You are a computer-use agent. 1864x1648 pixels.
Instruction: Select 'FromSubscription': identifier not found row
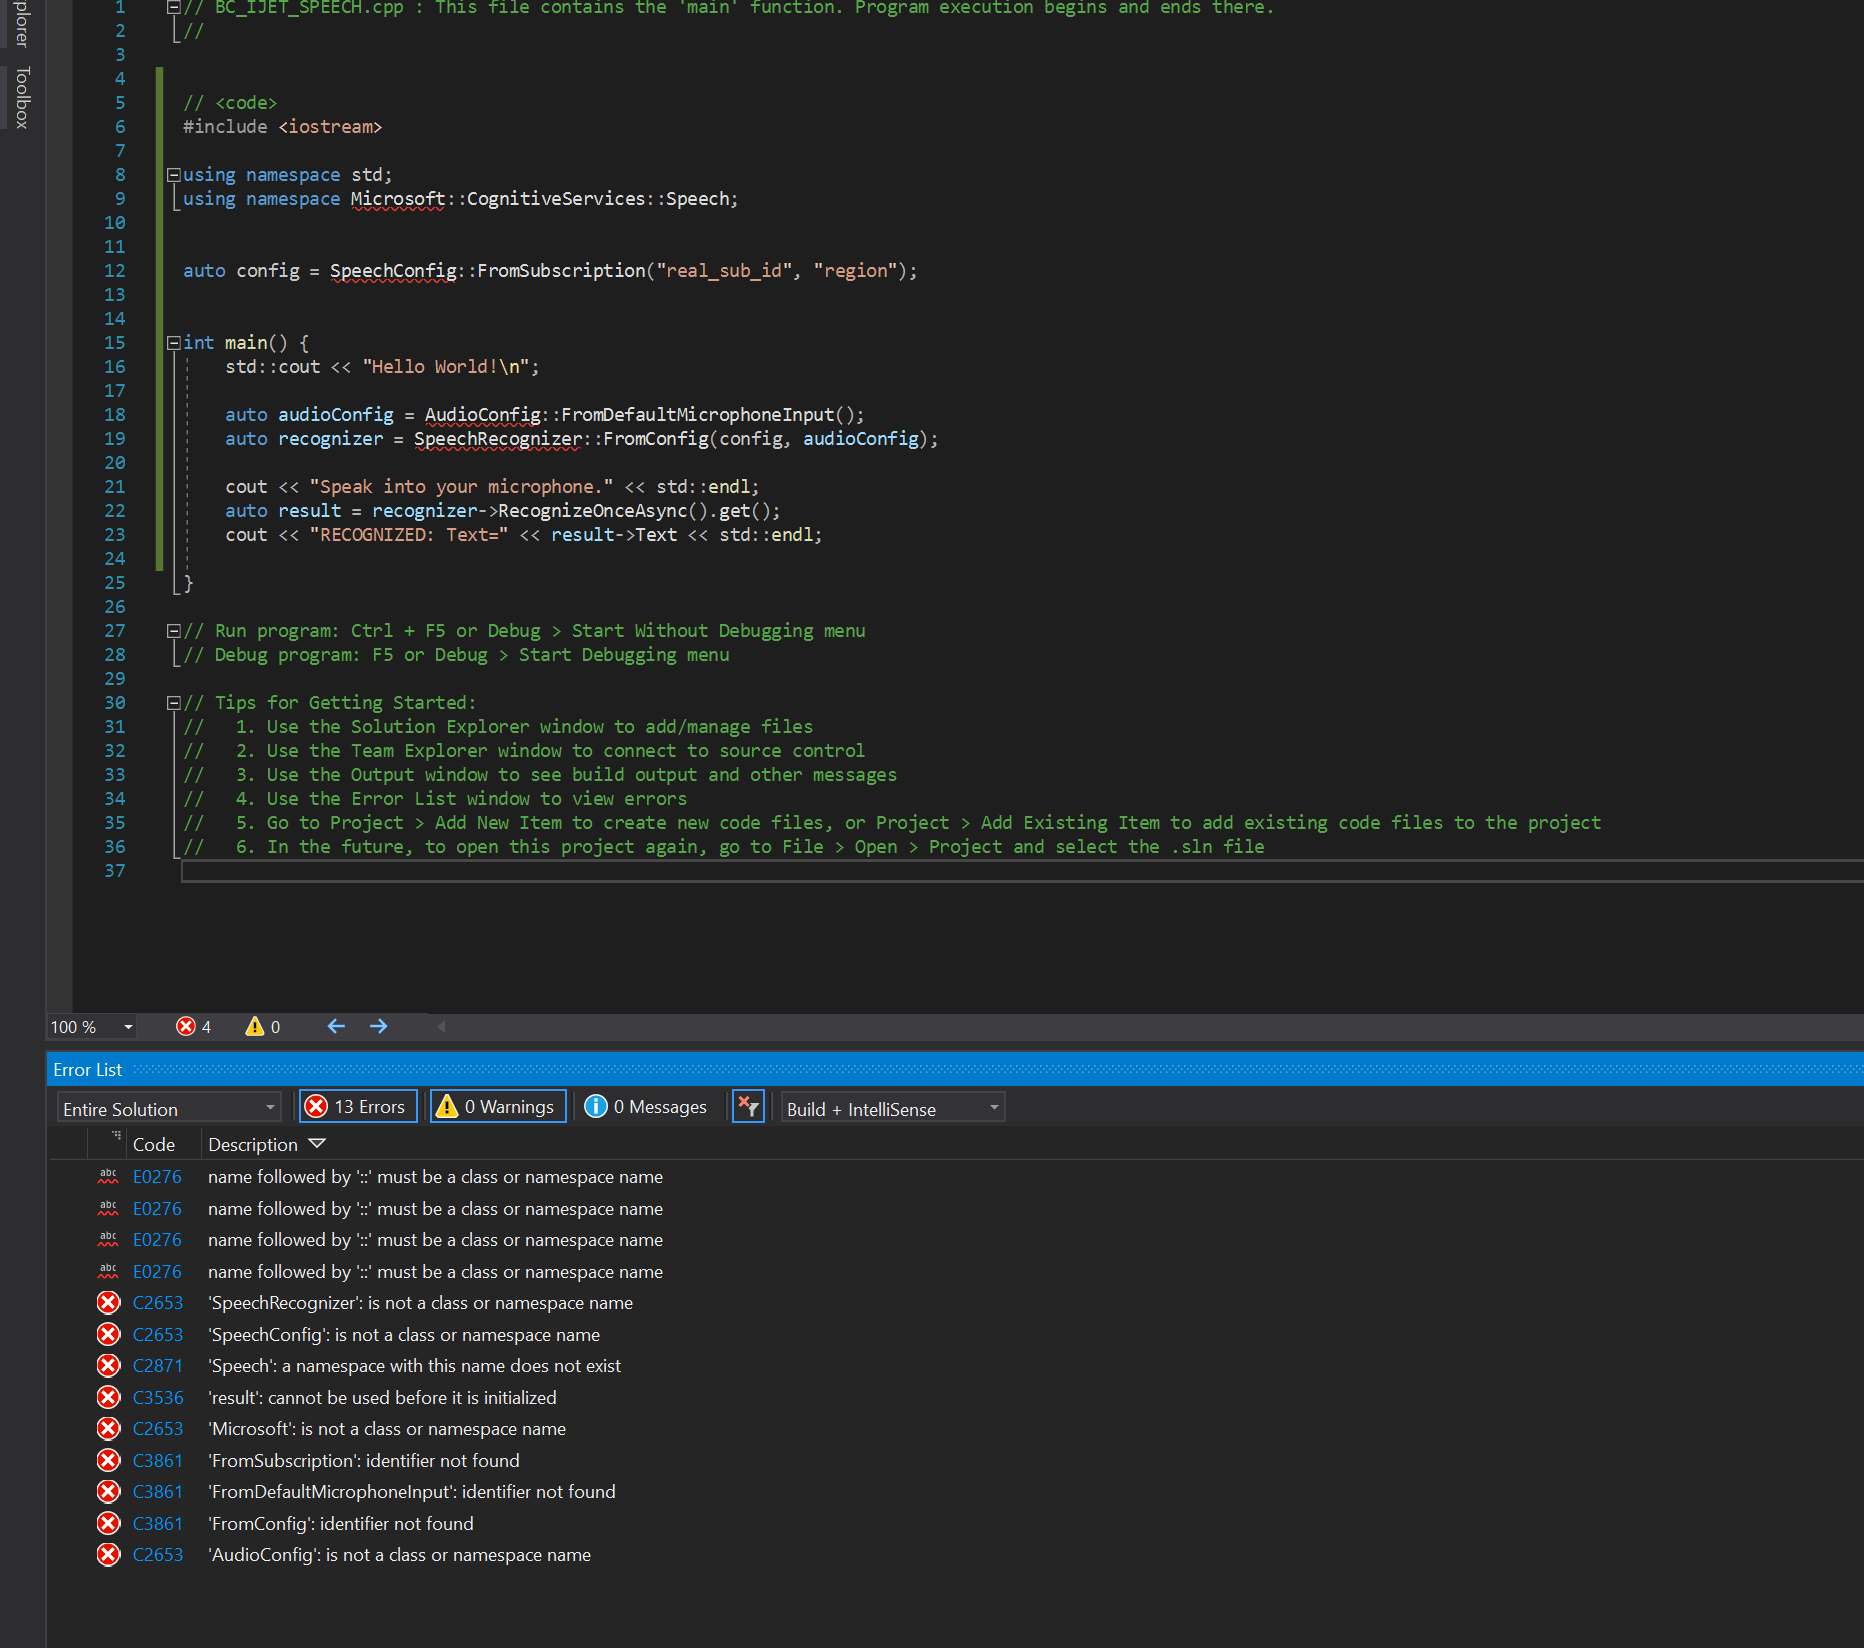tap(364, 1460)
